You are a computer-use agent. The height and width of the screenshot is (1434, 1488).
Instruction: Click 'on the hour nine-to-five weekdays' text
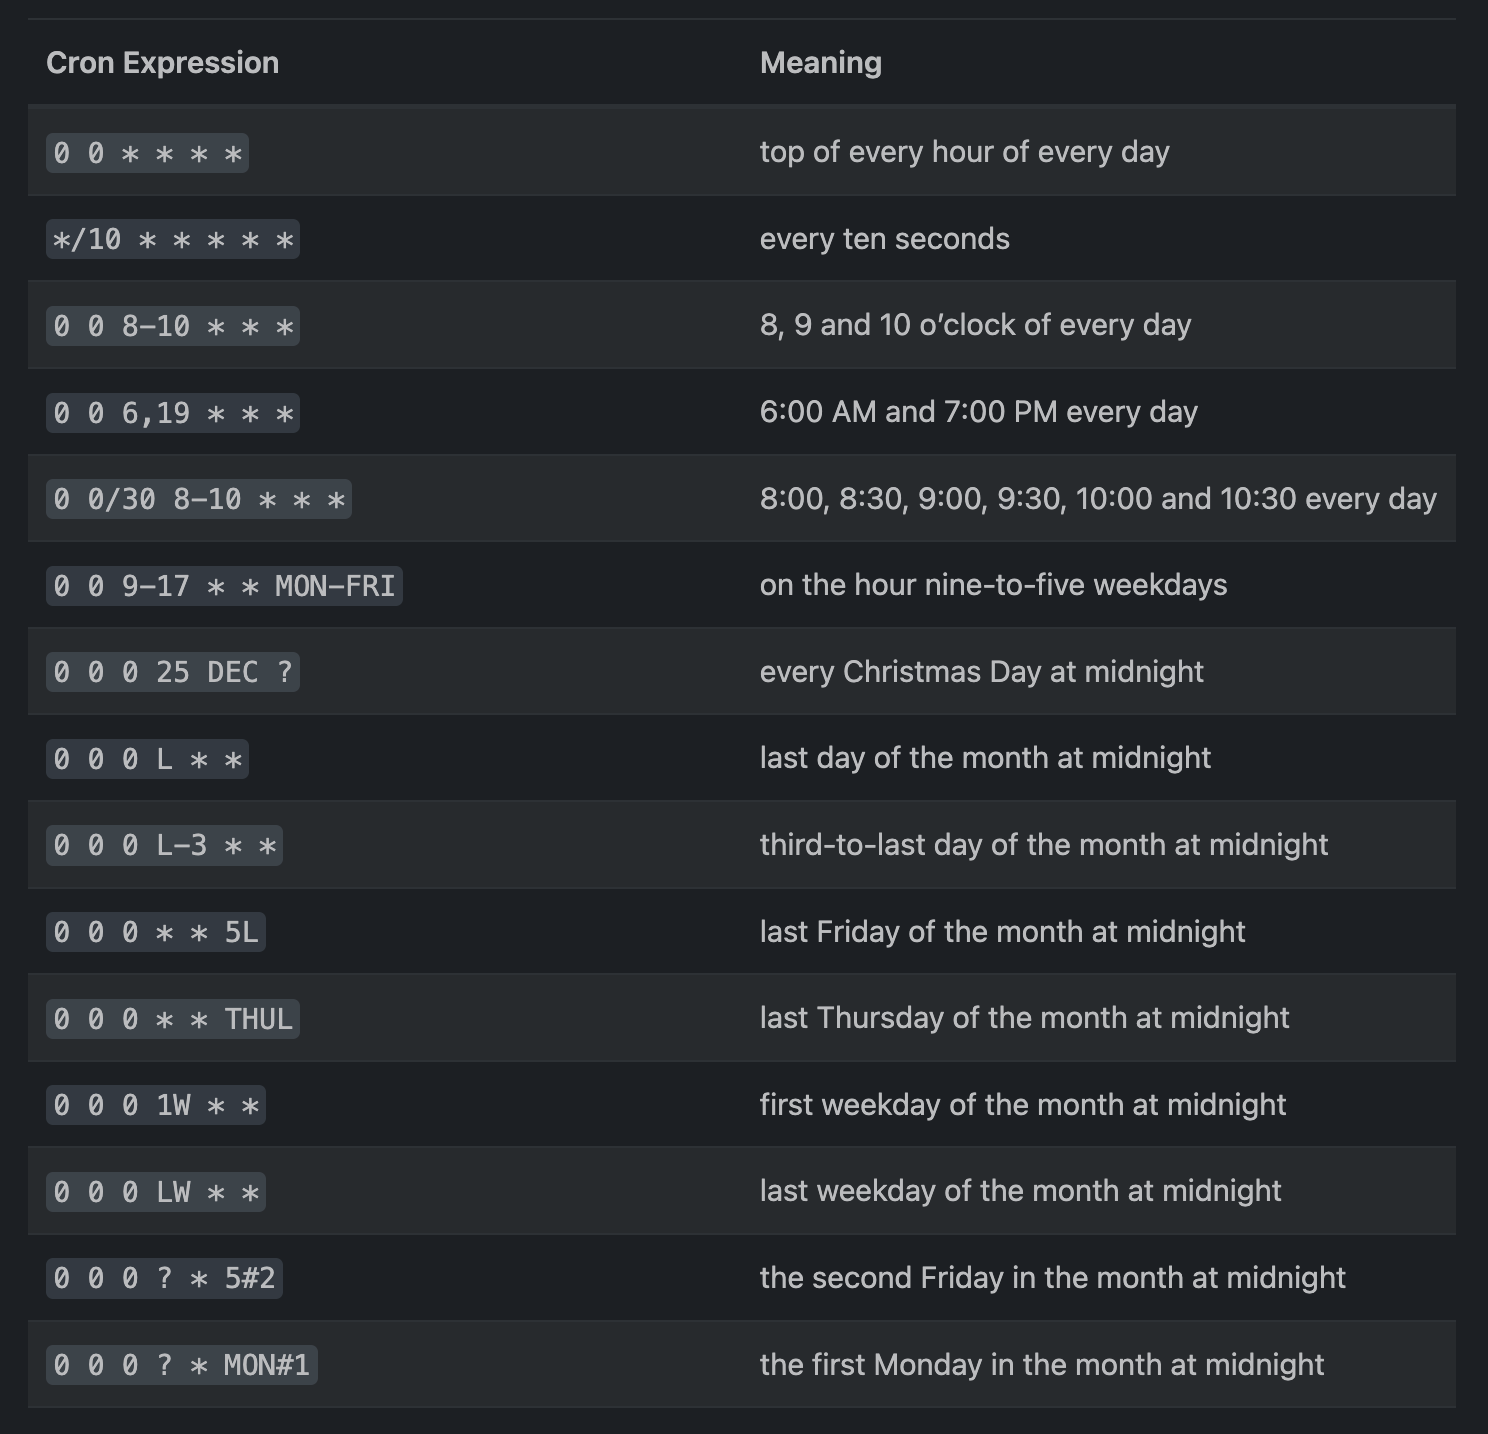tap(993, 585)
